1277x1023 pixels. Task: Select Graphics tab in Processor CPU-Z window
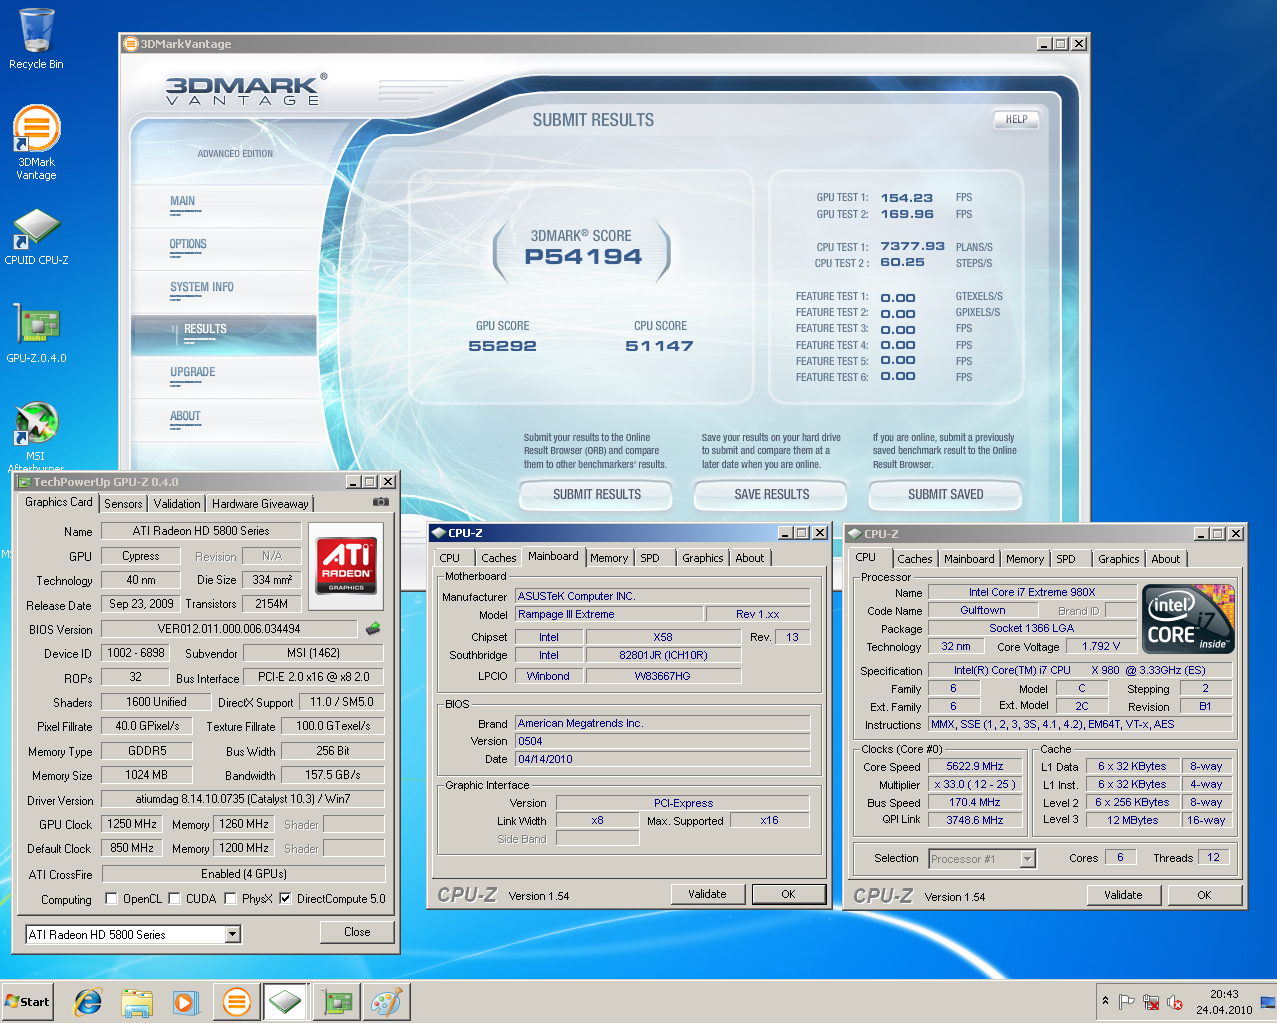point(1118,559)
